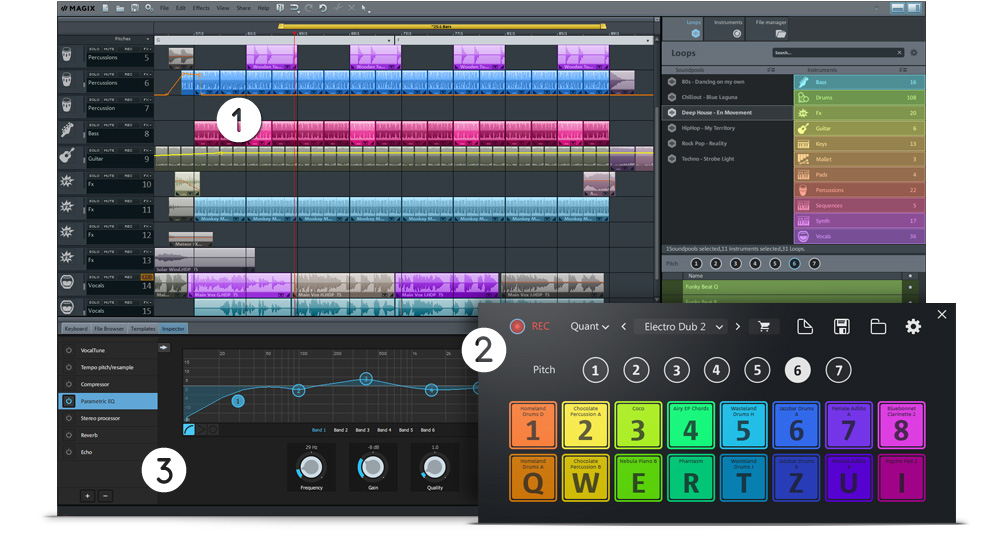Click the Vocals mouth icon of track 14
This screenshot has width=982, height=535.
click(x=67, y=282)
